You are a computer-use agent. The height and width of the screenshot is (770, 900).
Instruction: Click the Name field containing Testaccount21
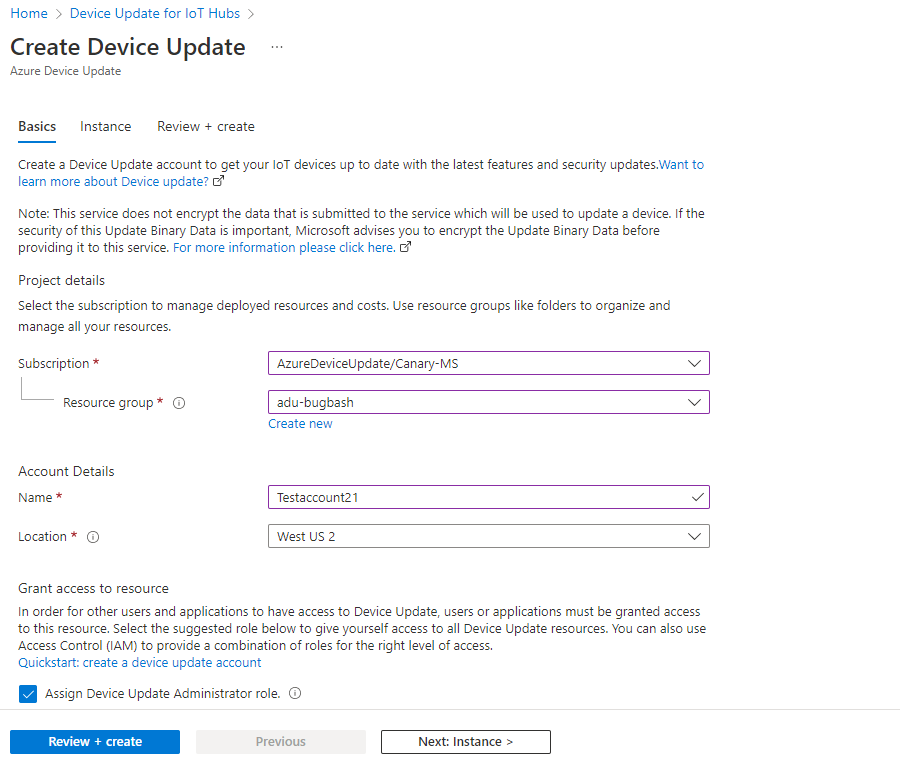click(480, 497)
